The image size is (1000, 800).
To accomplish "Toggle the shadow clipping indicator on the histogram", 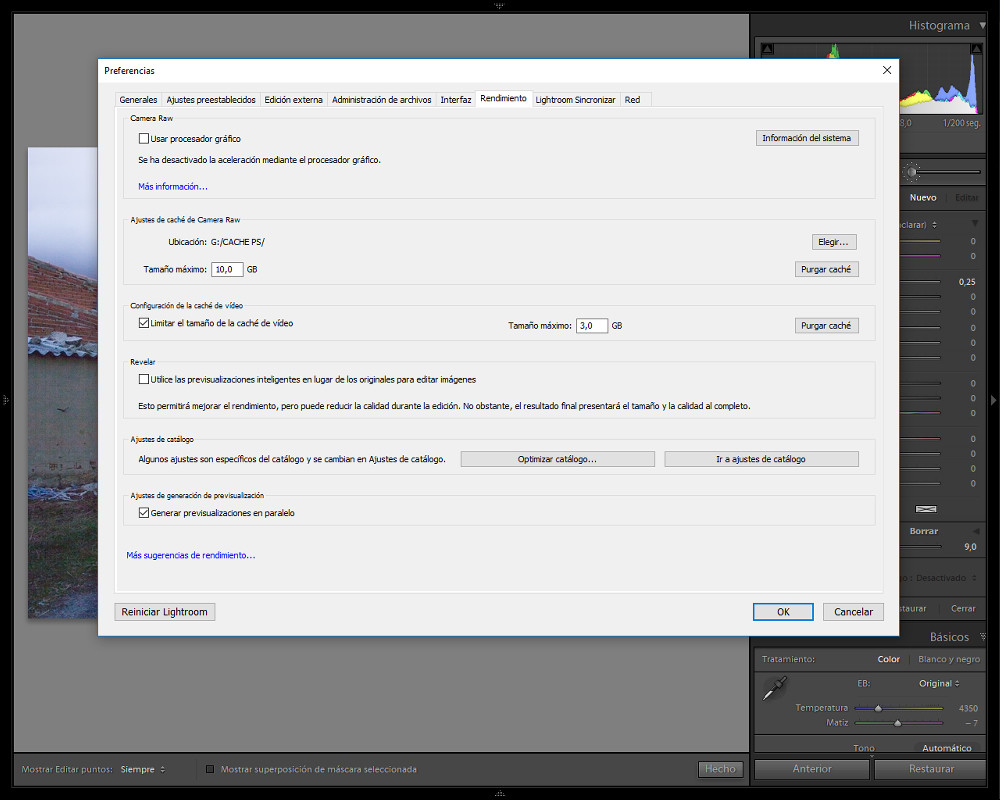I will (x=768, y=48).
